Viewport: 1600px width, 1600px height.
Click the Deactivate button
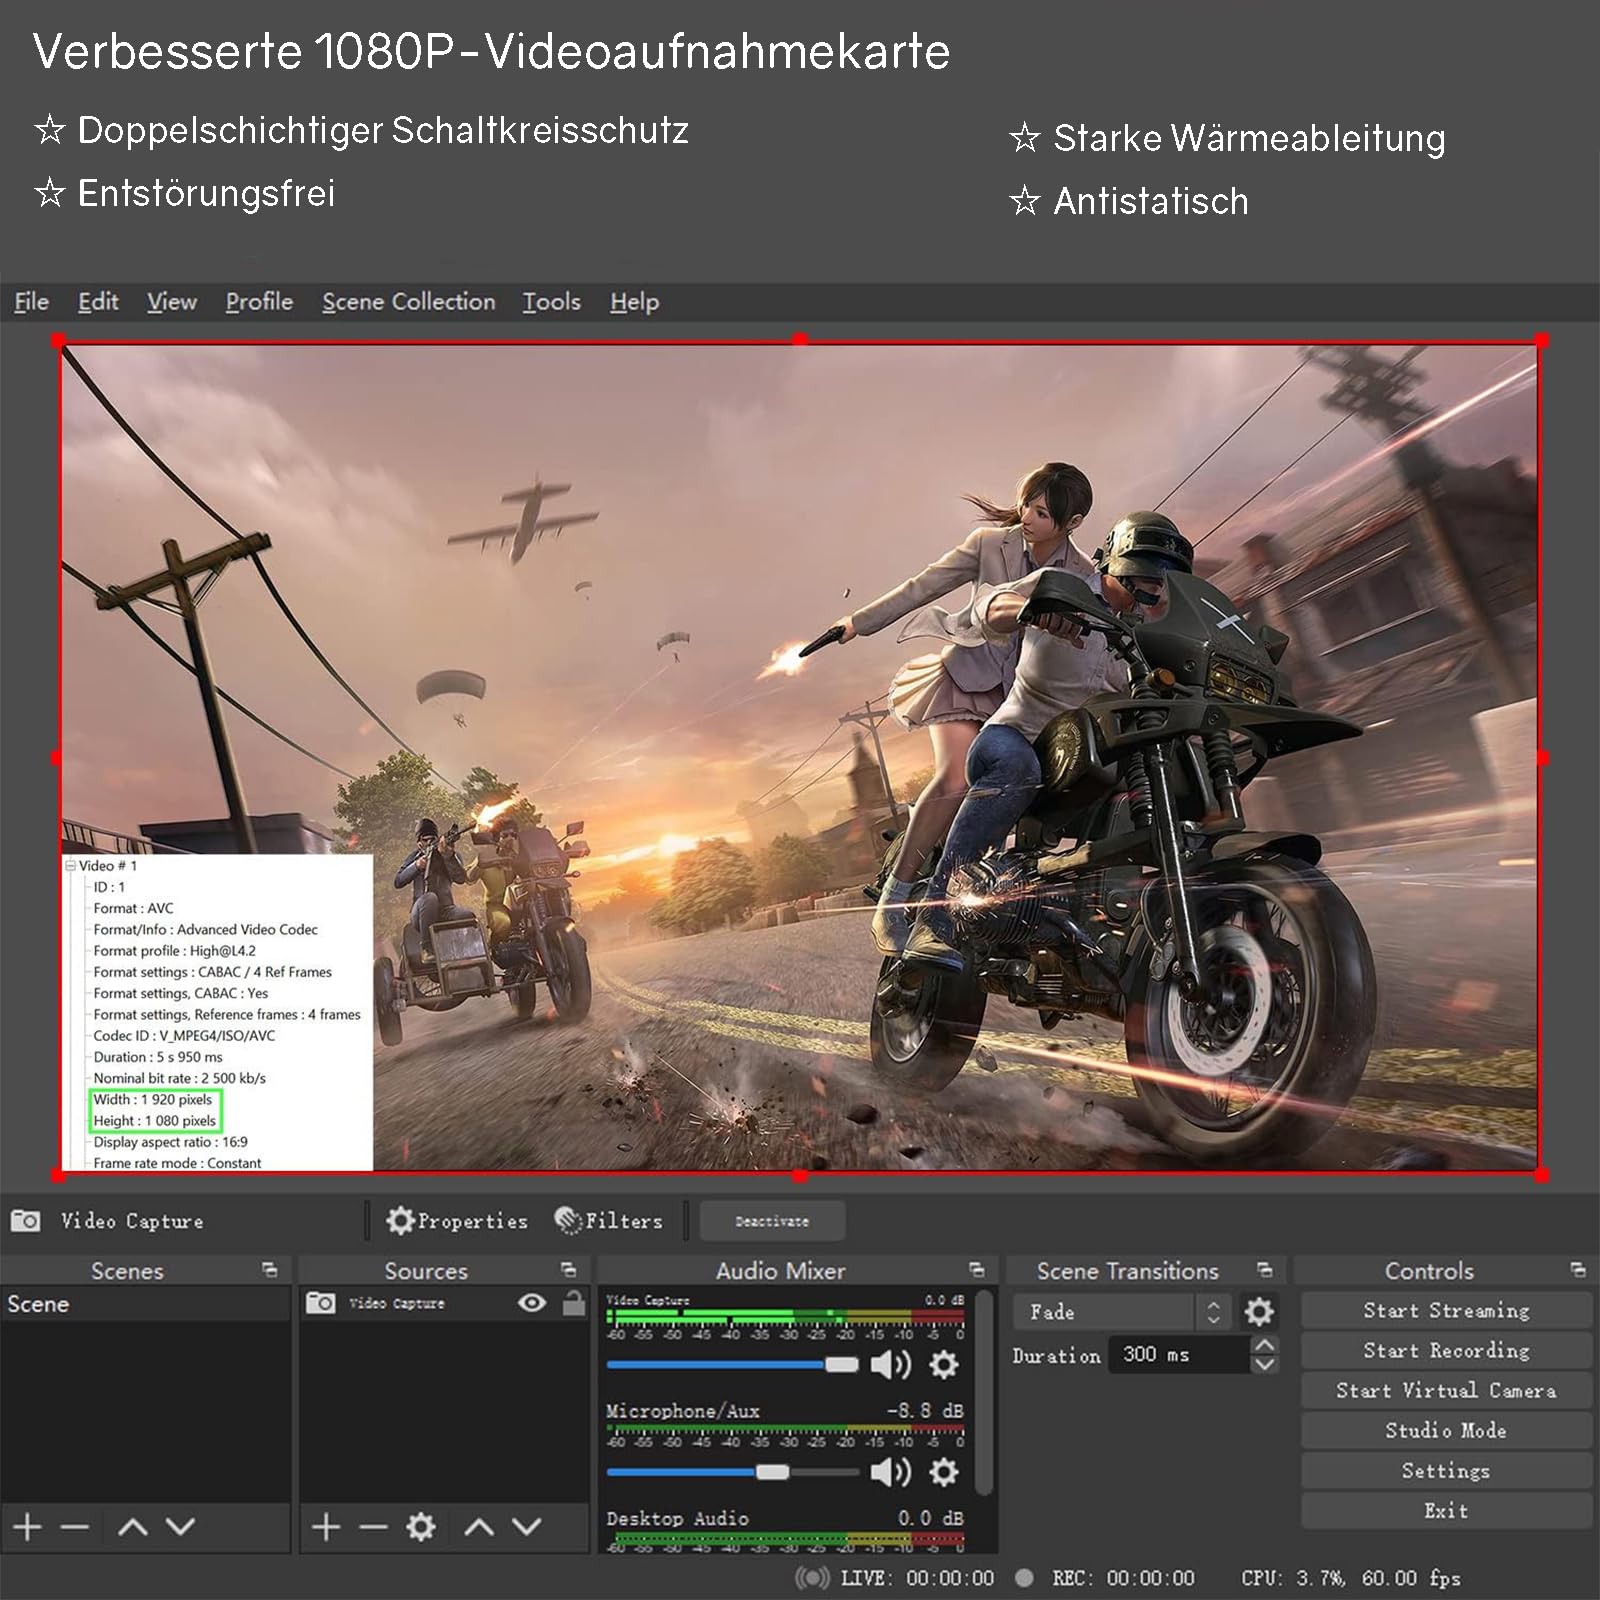pyautogui.click(x=772, y=1221)
